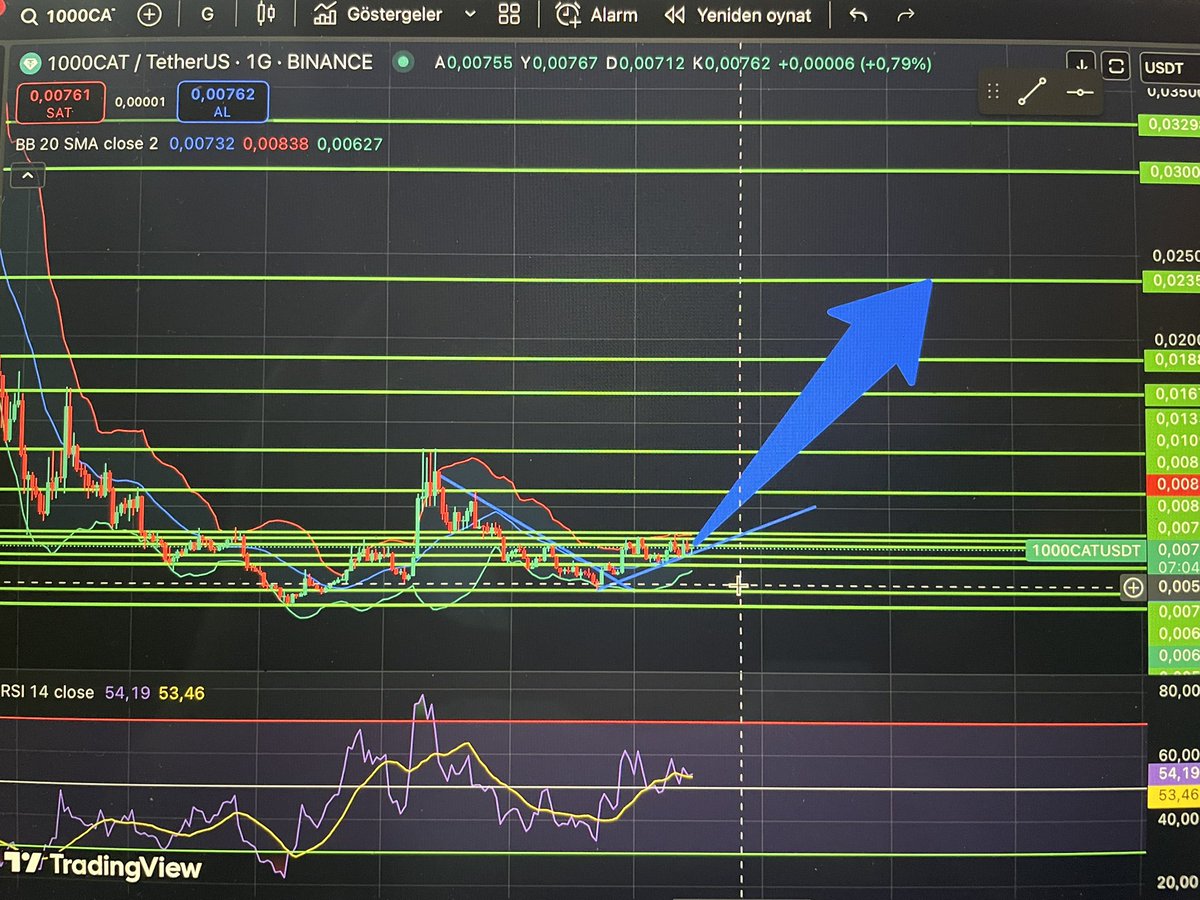The height and width of the screenshot is (900, 1200).
Task: Click the red 0,00838 BB upper value
Action: click(275, 144)
